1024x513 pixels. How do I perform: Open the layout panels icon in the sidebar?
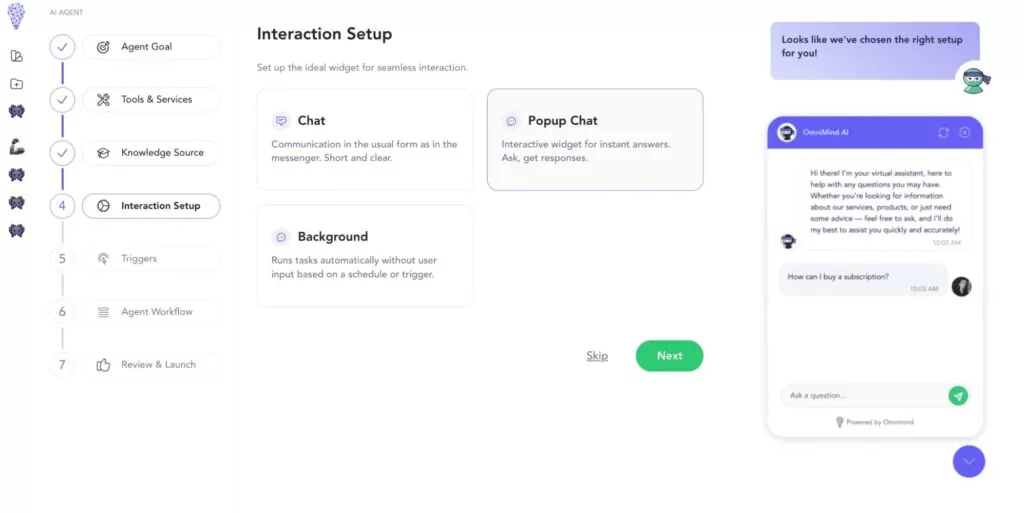(x=16, y=56)
